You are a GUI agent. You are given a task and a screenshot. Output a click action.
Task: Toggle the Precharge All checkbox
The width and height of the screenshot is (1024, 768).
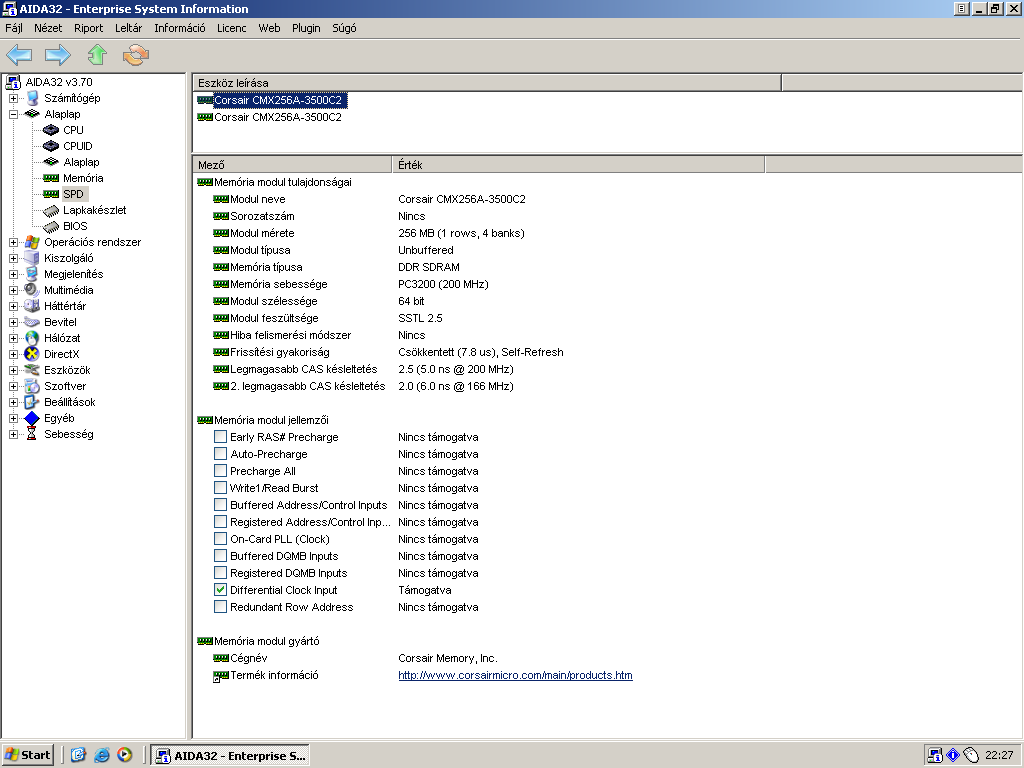[x=221, y=471]
